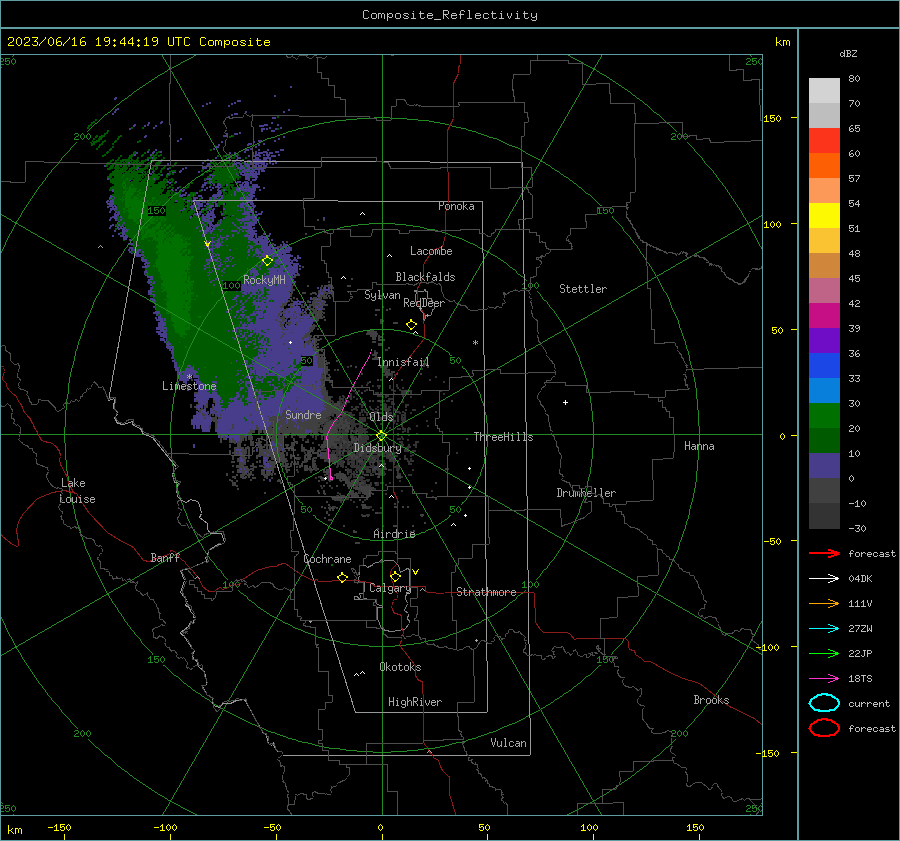Click the red swatch above 65 dBZ
Image resolution: width=900 pixels, height=841 pixels.
tap(824, 140)
